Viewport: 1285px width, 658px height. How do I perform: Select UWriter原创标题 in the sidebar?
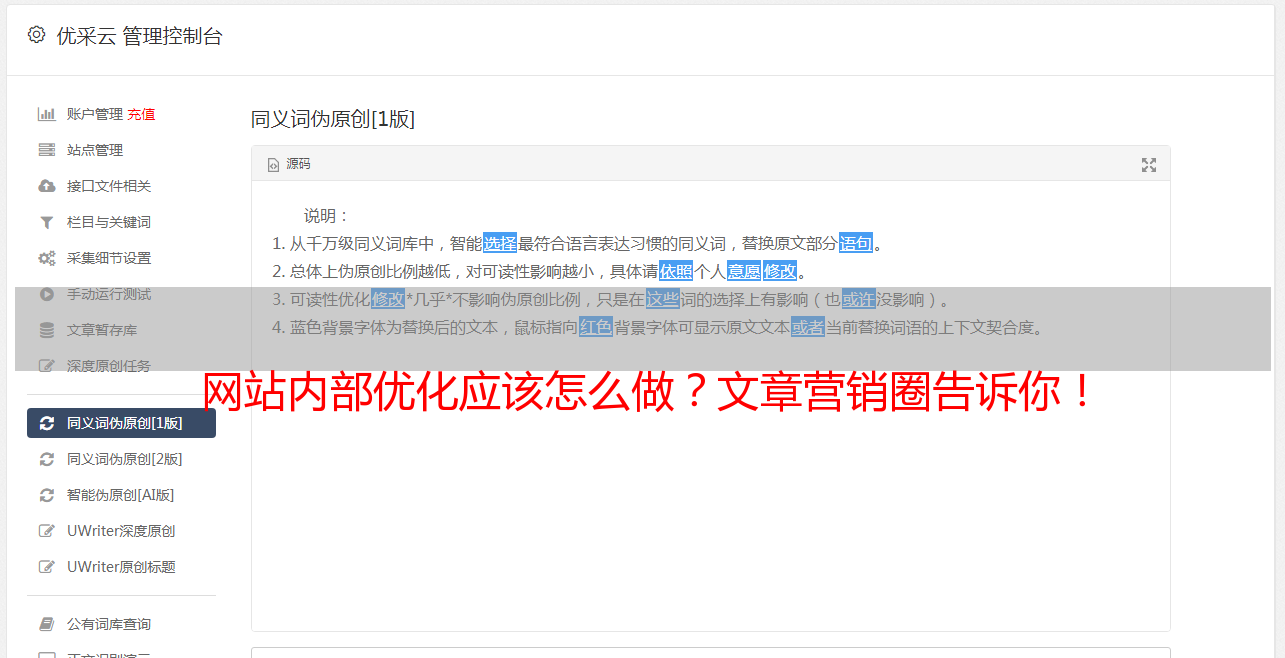click(x=121, y=567)
